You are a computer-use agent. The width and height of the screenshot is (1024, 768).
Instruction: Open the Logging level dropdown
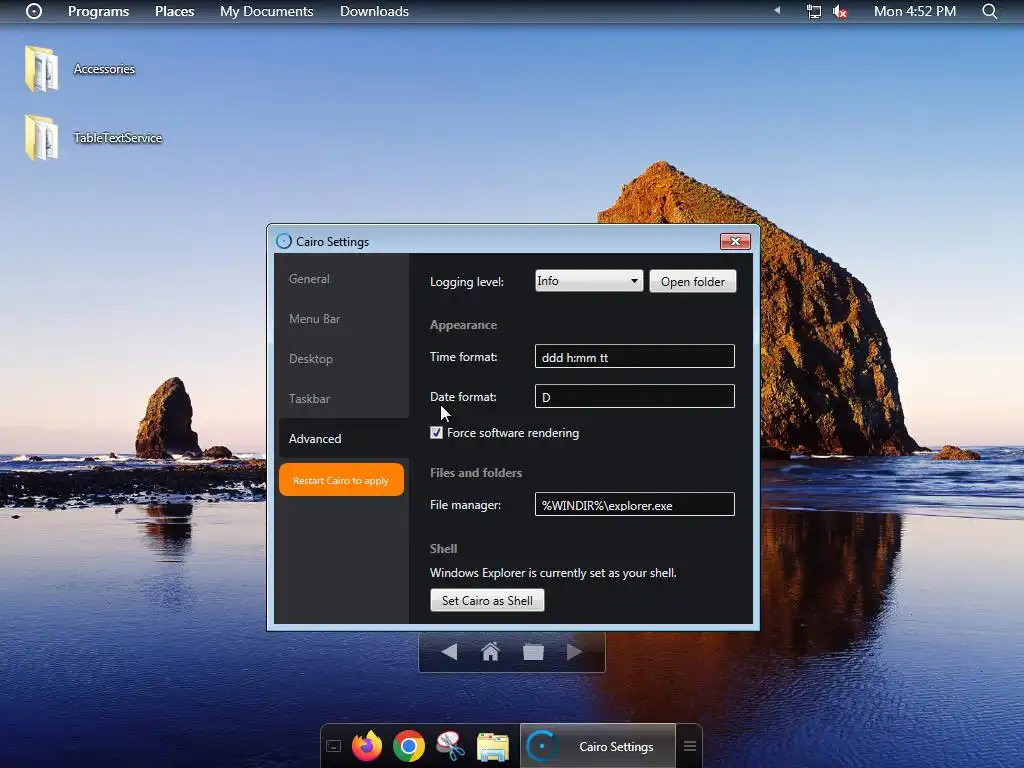coord(588,281)
